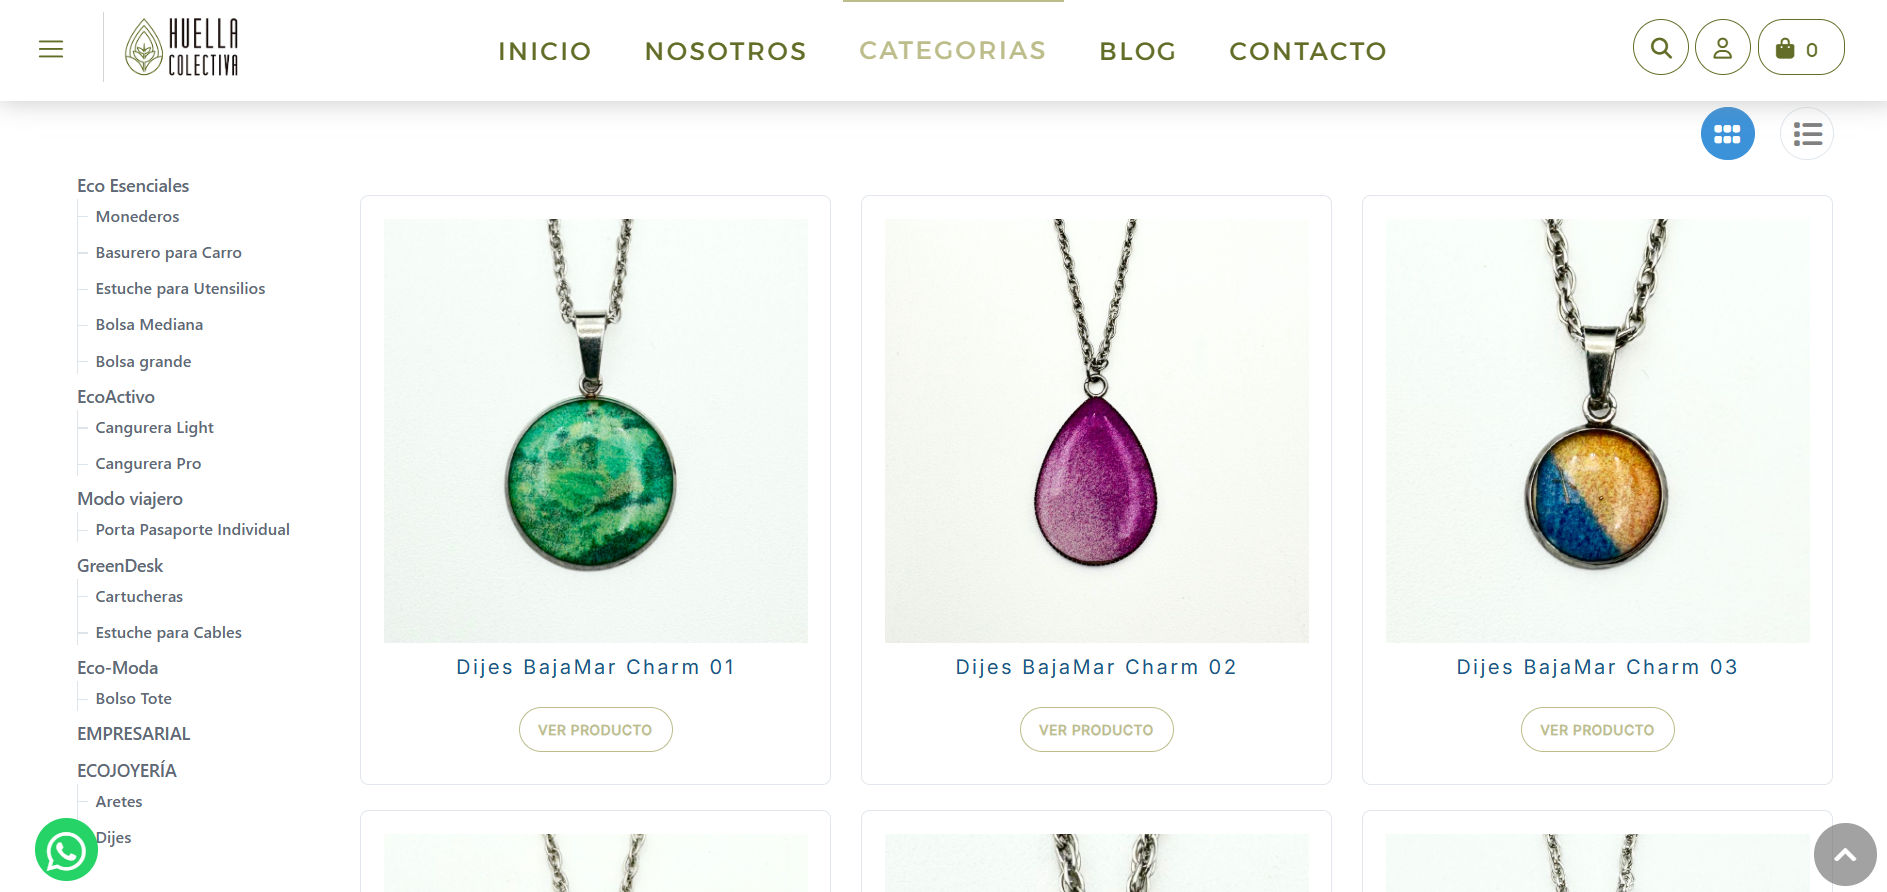Click VER PRODUCTO for Charm 03
The width and height of the screenshot is (1887, 892).
(x=1598, y=730)
